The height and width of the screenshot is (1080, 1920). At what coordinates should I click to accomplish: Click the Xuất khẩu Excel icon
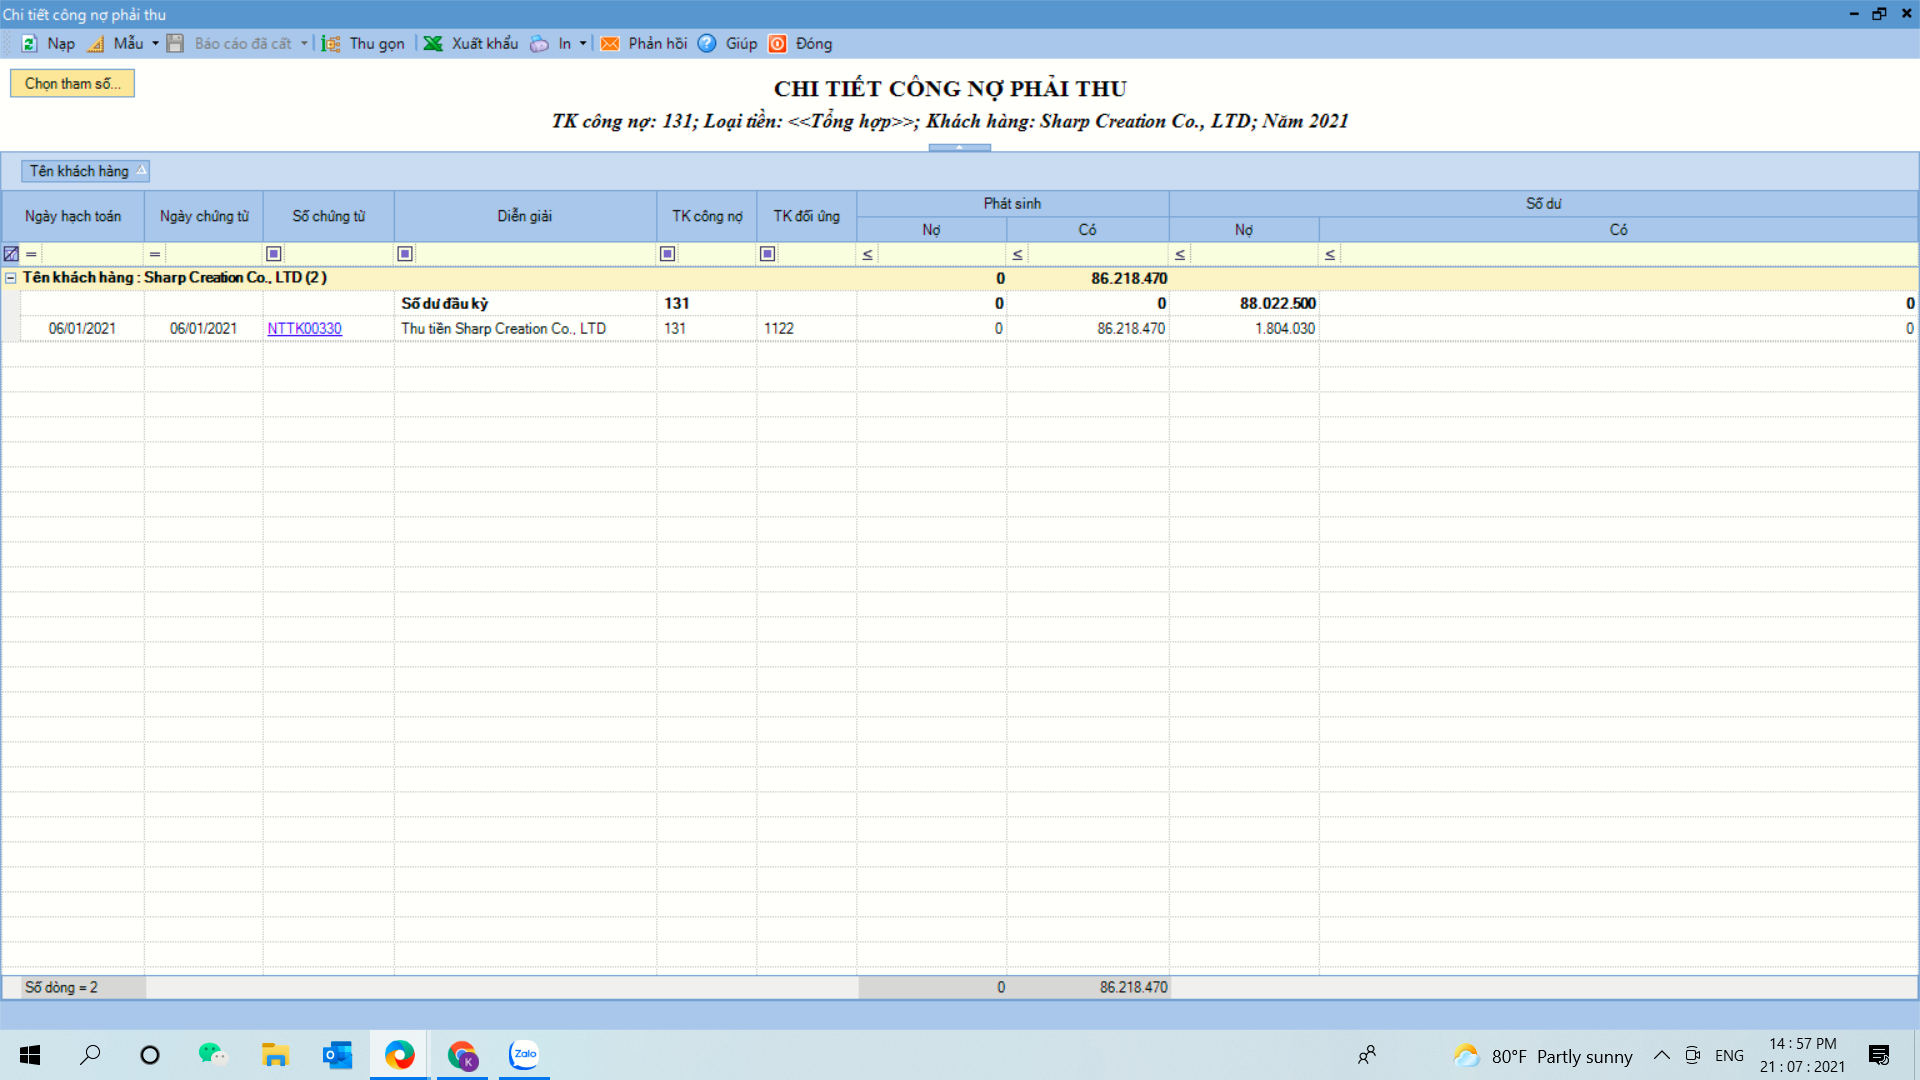point(433,44)
